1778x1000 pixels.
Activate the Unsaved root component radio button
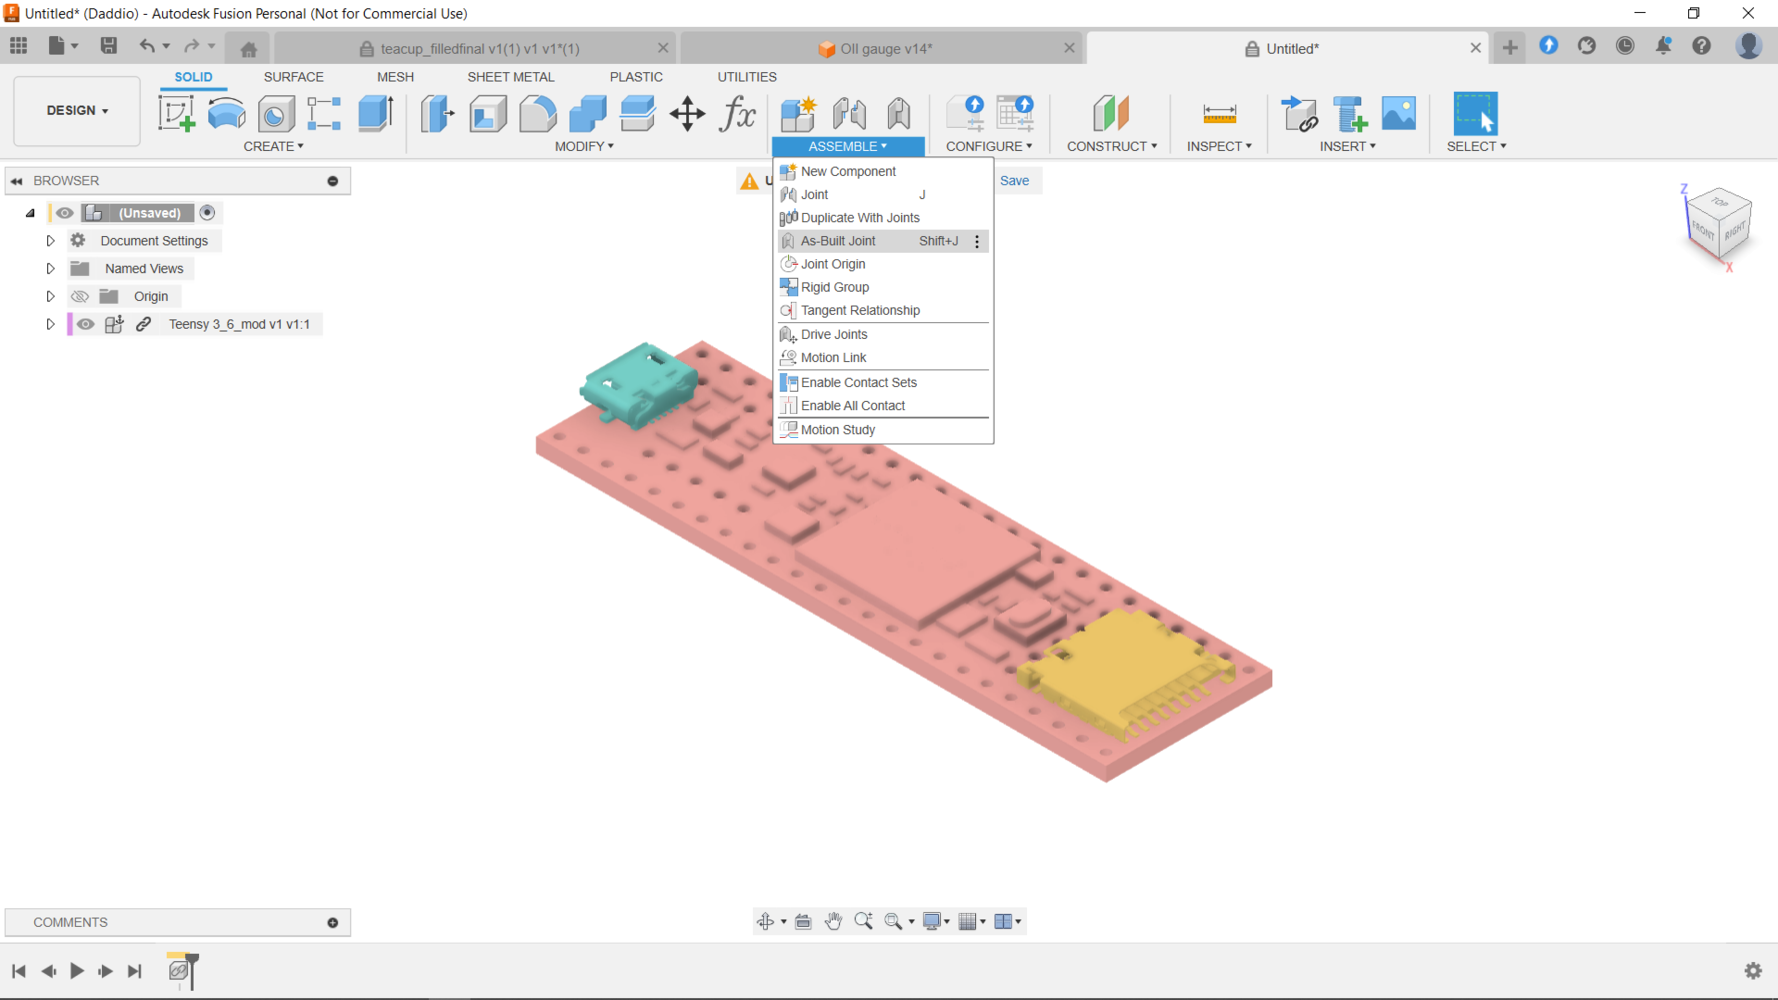208,213
